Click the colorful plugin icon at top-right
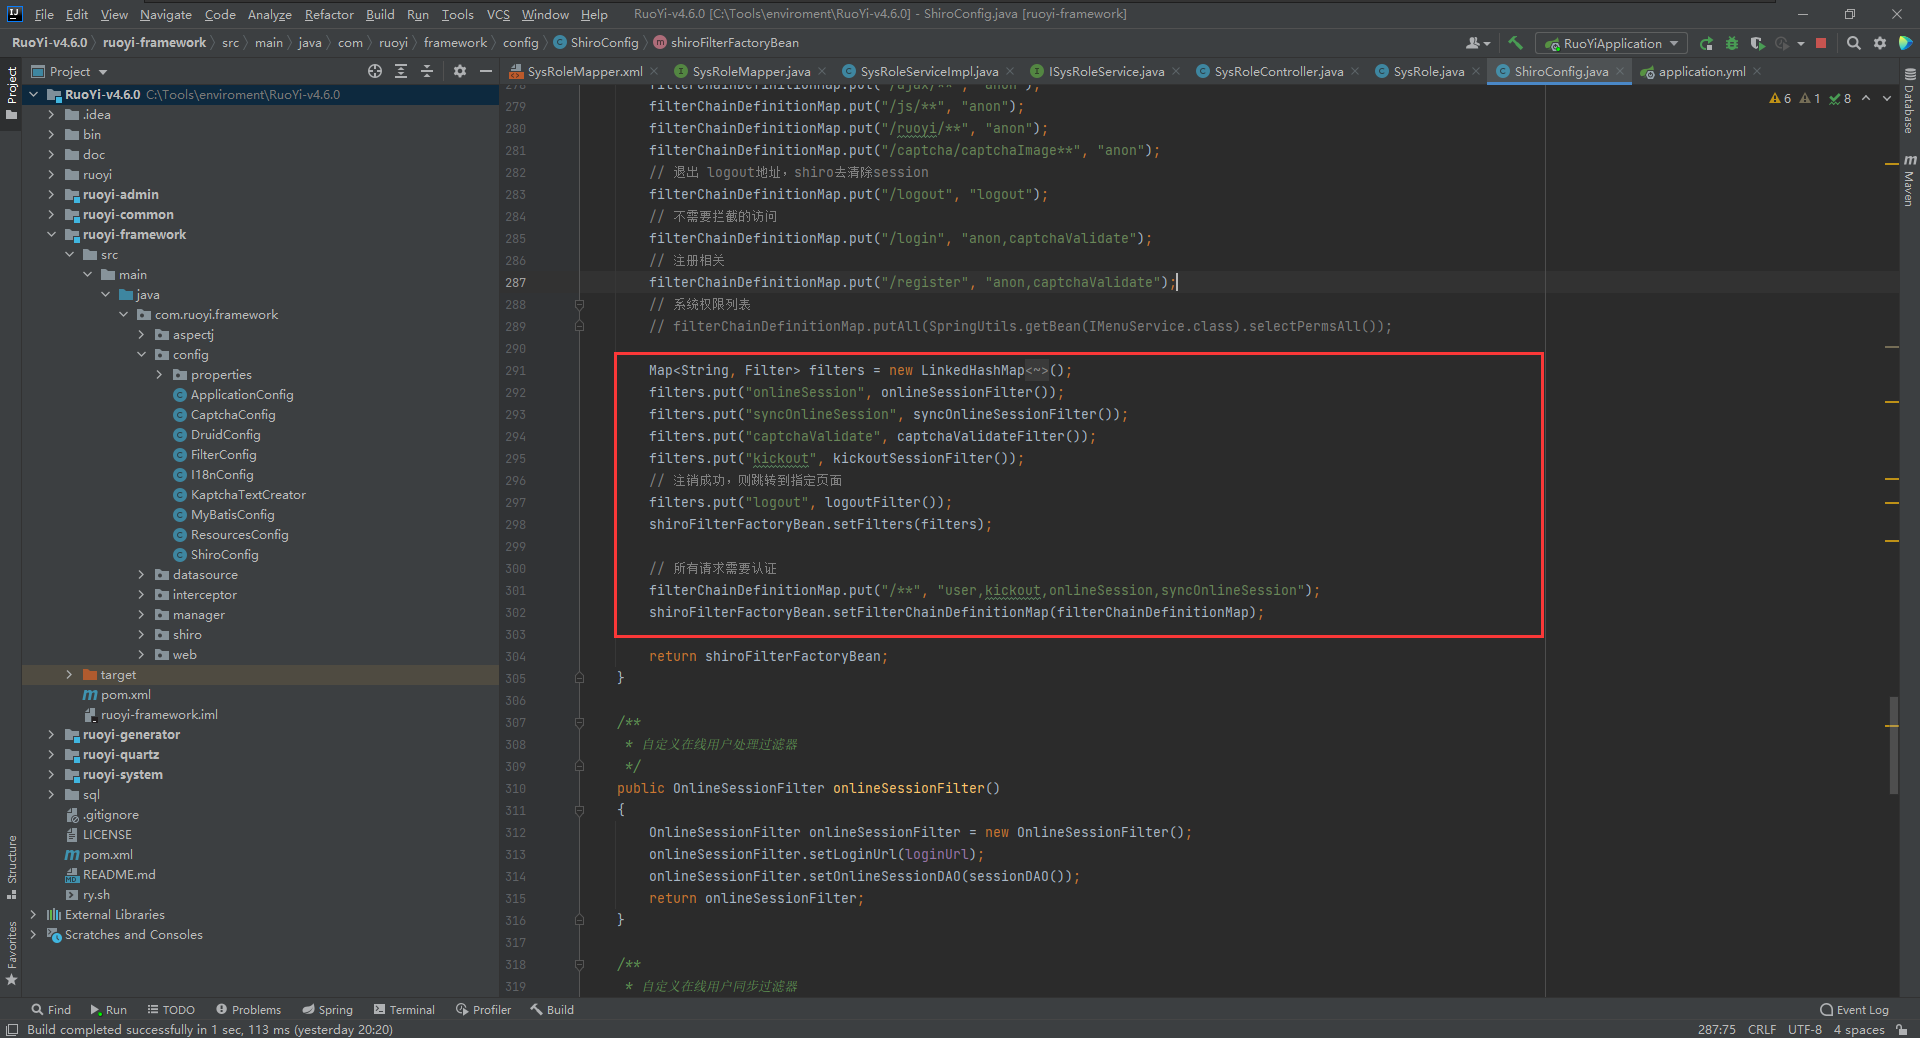 1905,43
